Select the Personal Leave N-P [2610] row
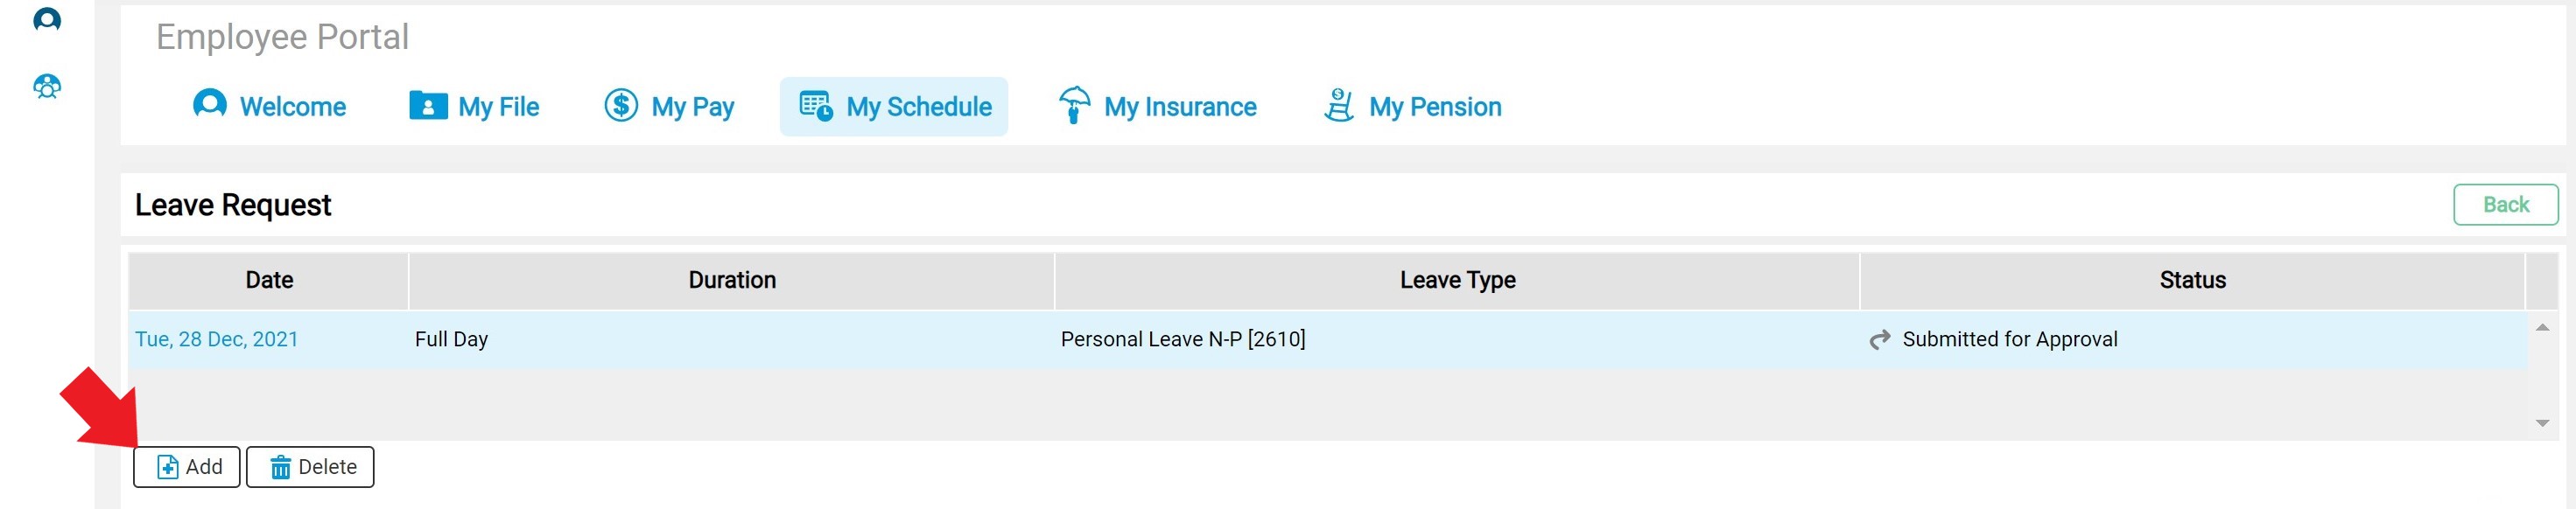The width and height of the screenshot is (2576, 509). [x=1182, y=339]
